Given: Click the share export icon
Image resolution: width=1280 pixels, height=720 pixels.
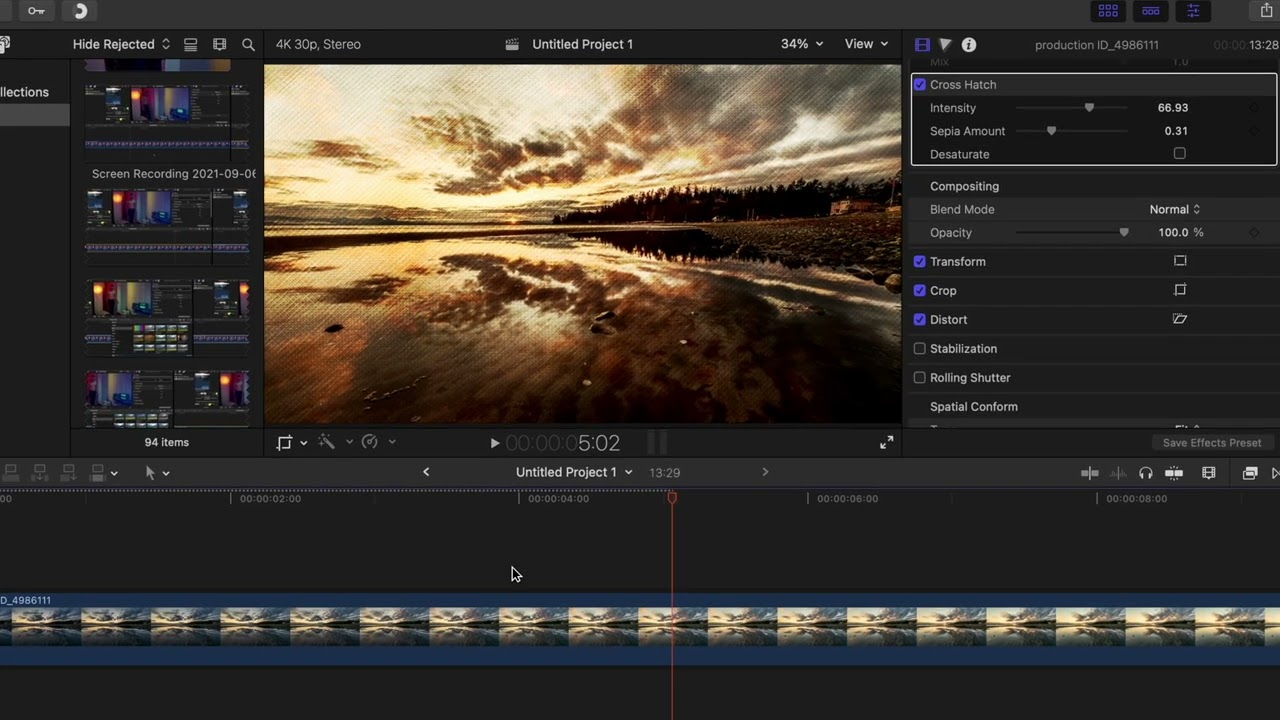Looking at the screenshot, I should 1267,11.
